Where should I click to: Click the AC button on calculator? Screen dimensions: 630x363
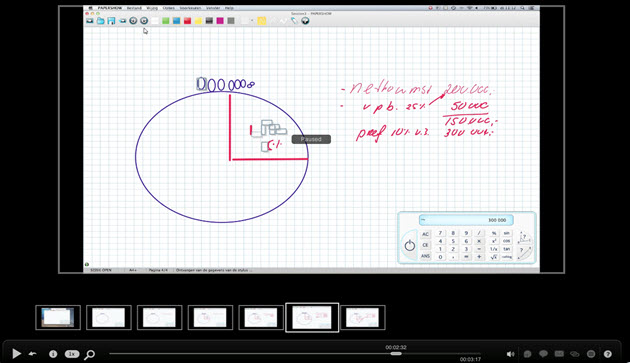pos(425,234)
